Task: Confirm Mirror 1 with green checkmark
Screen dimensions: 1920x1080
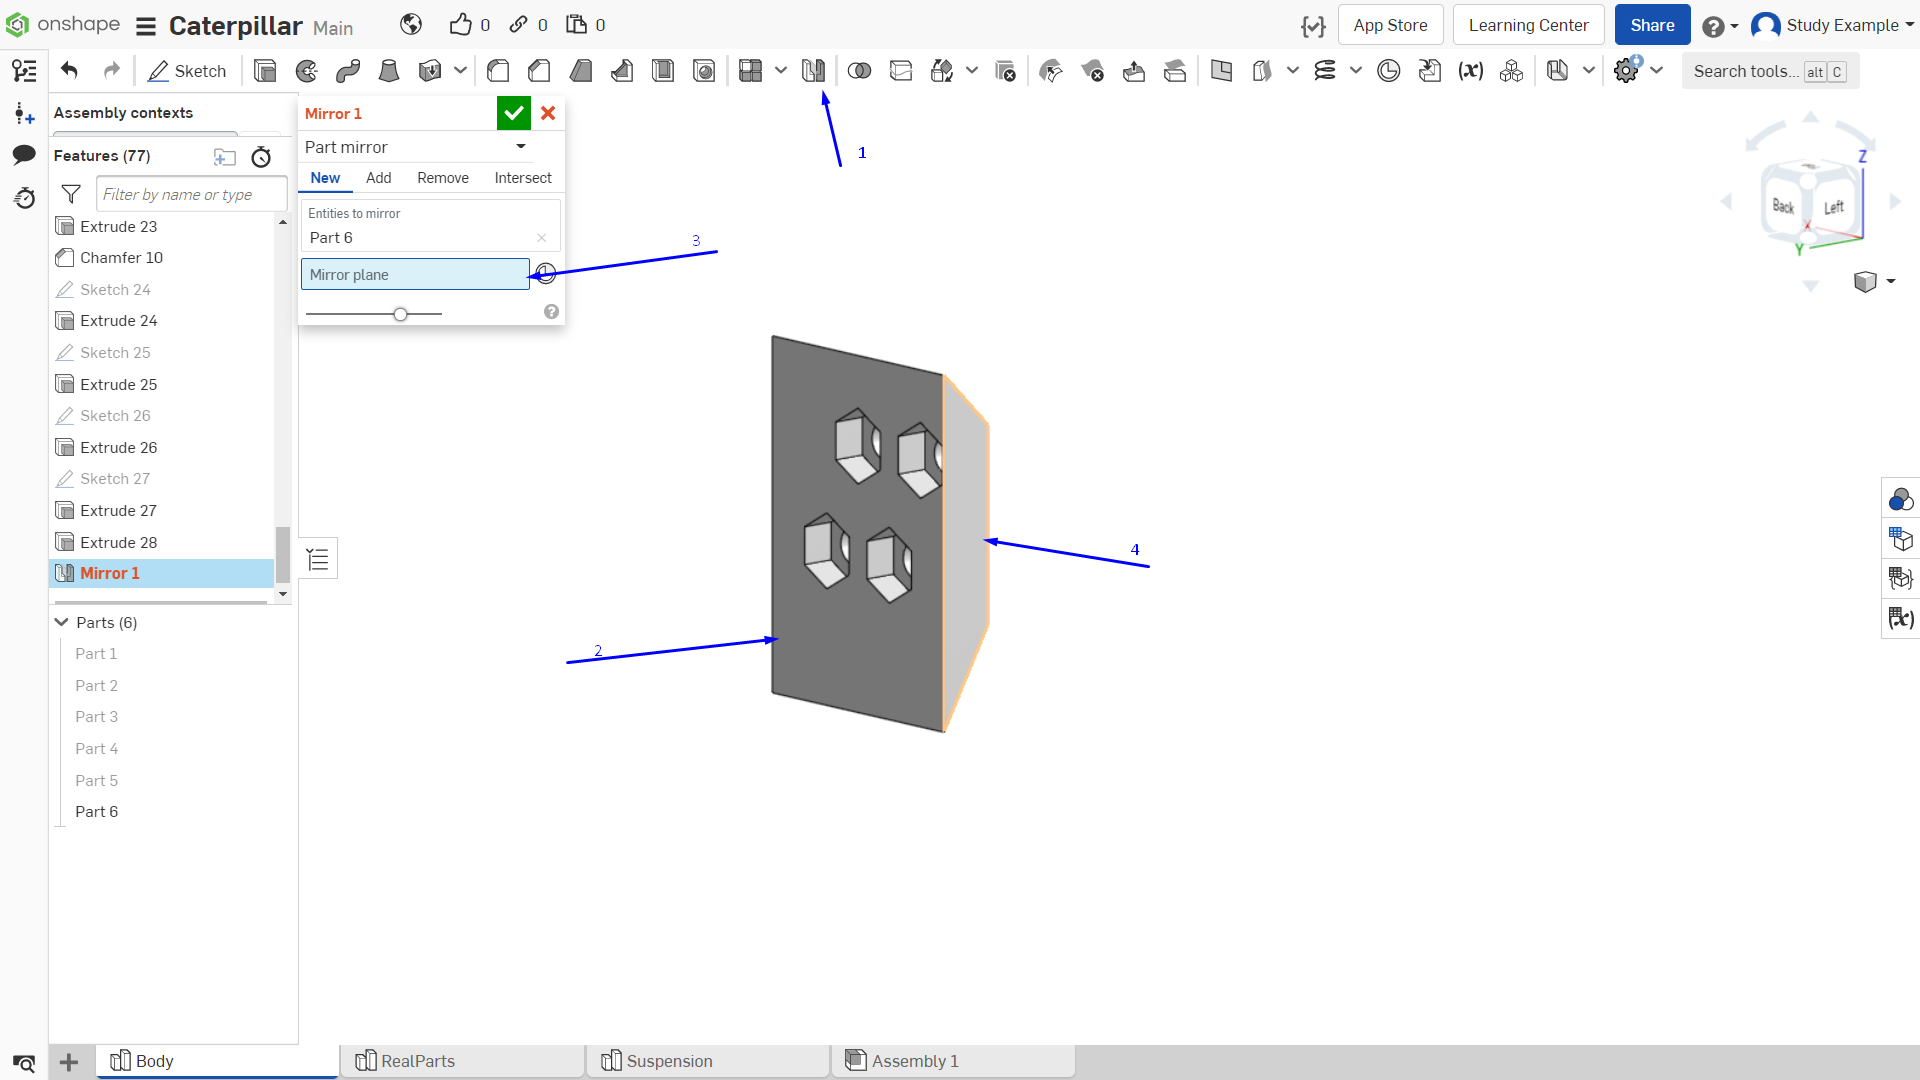Action: pyautogui.click(x=514, y=113)
